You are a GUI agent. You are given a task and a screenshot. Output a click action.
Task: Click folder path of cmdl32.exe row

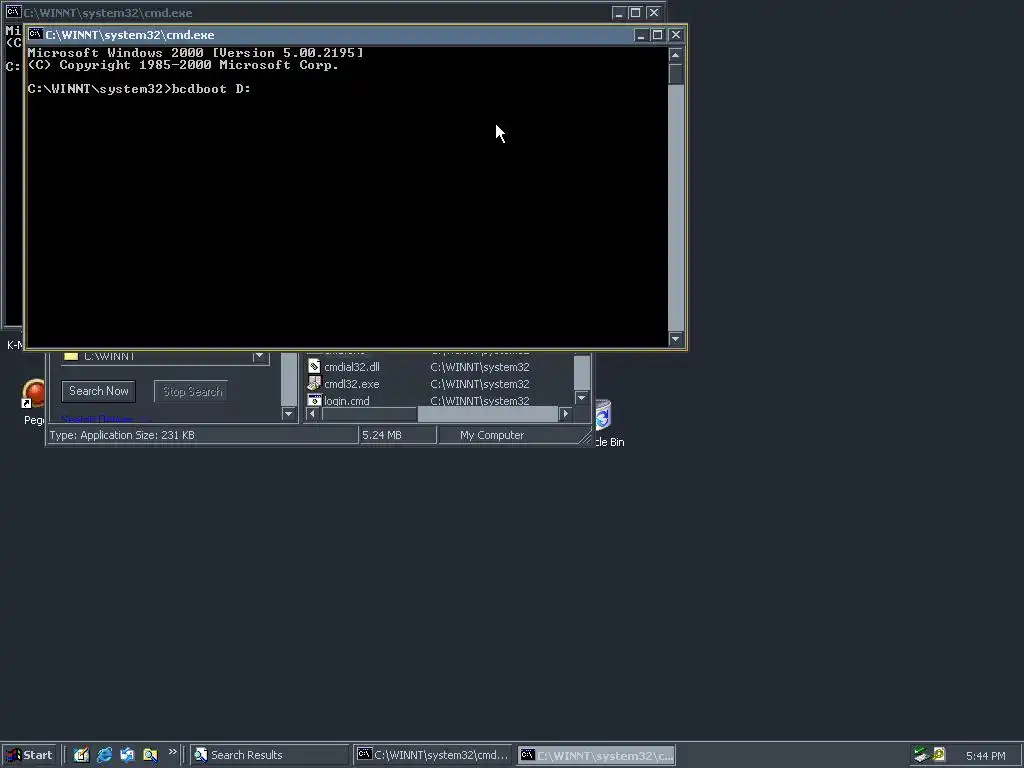pos(480,384)
